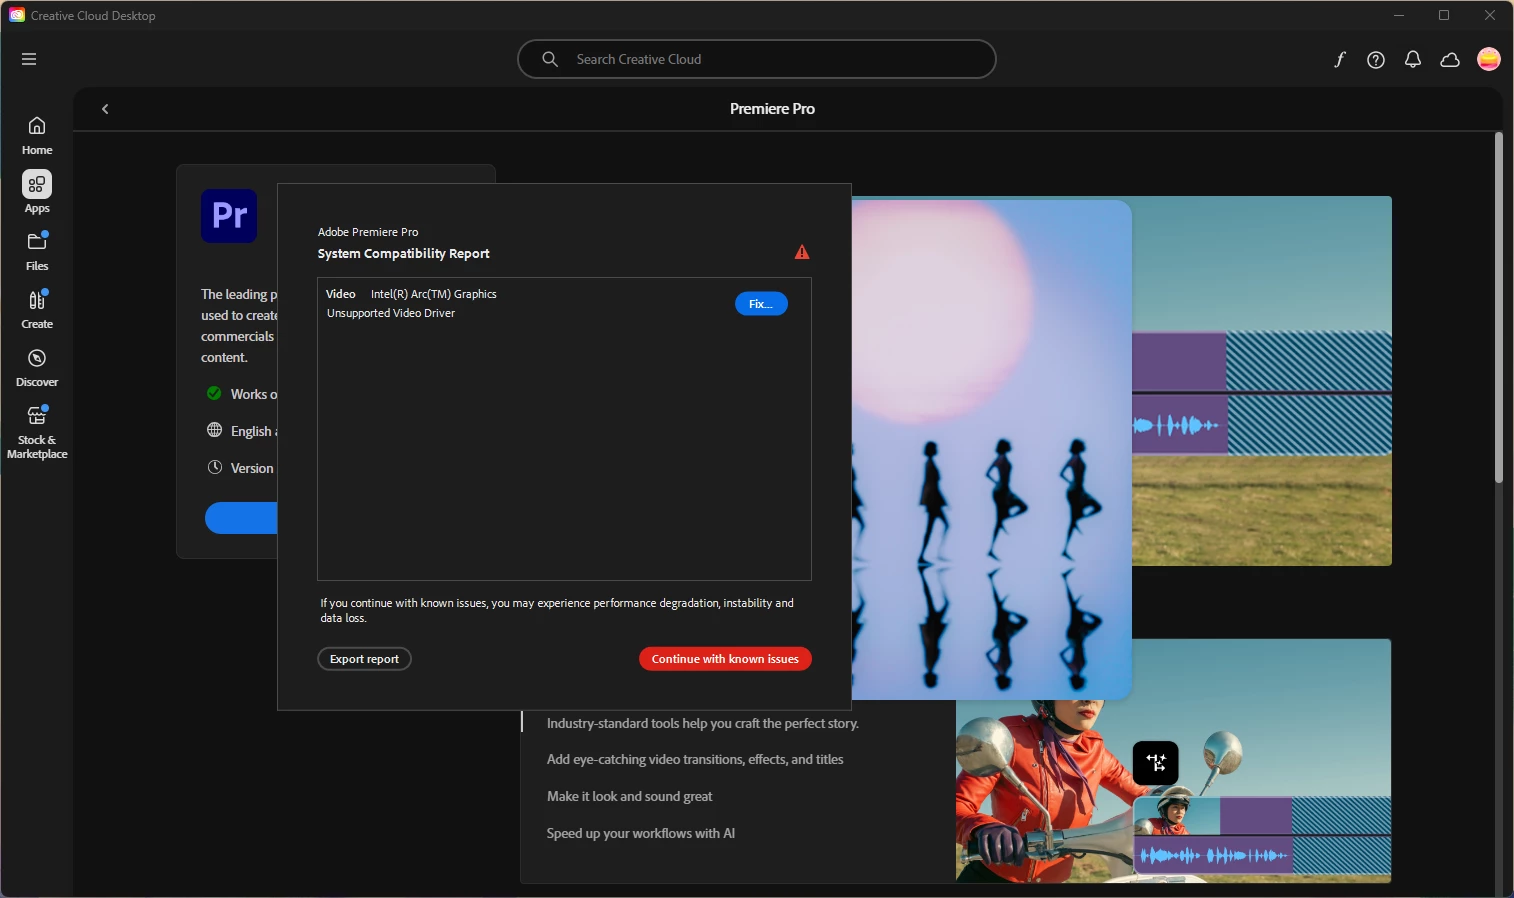Open Discover section in sidebar
This screenshot has height=898, width=1514.
[37, 367]
